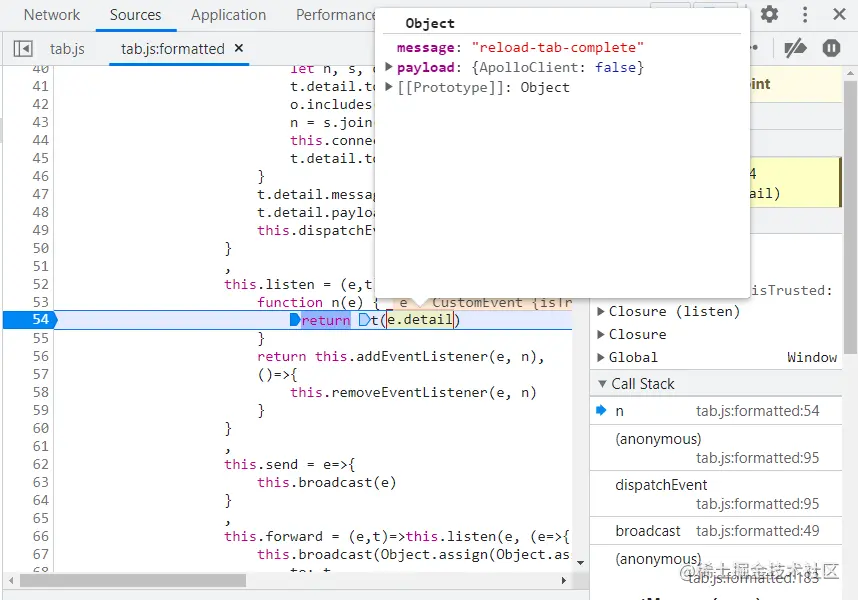Viewport: 858px width, 600px height.
Task: Open the tab.js file tab
Action: tap(67, 49)
